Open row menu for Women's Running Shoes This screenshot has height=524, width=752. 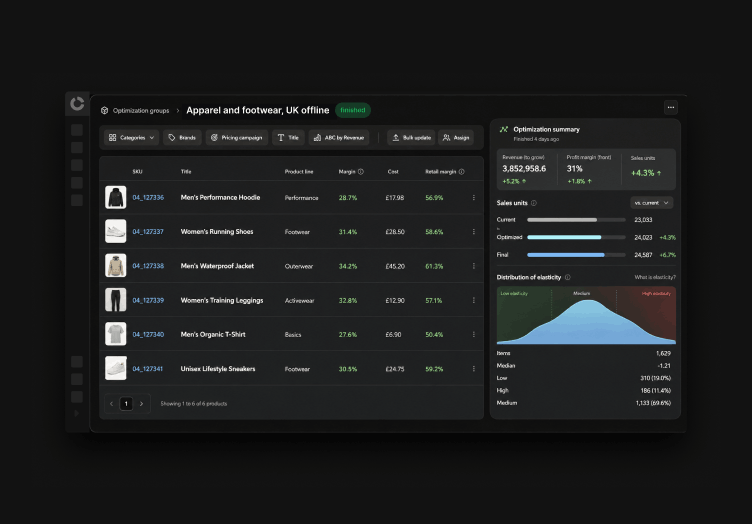pyautogui.click(x=474, y=232)
